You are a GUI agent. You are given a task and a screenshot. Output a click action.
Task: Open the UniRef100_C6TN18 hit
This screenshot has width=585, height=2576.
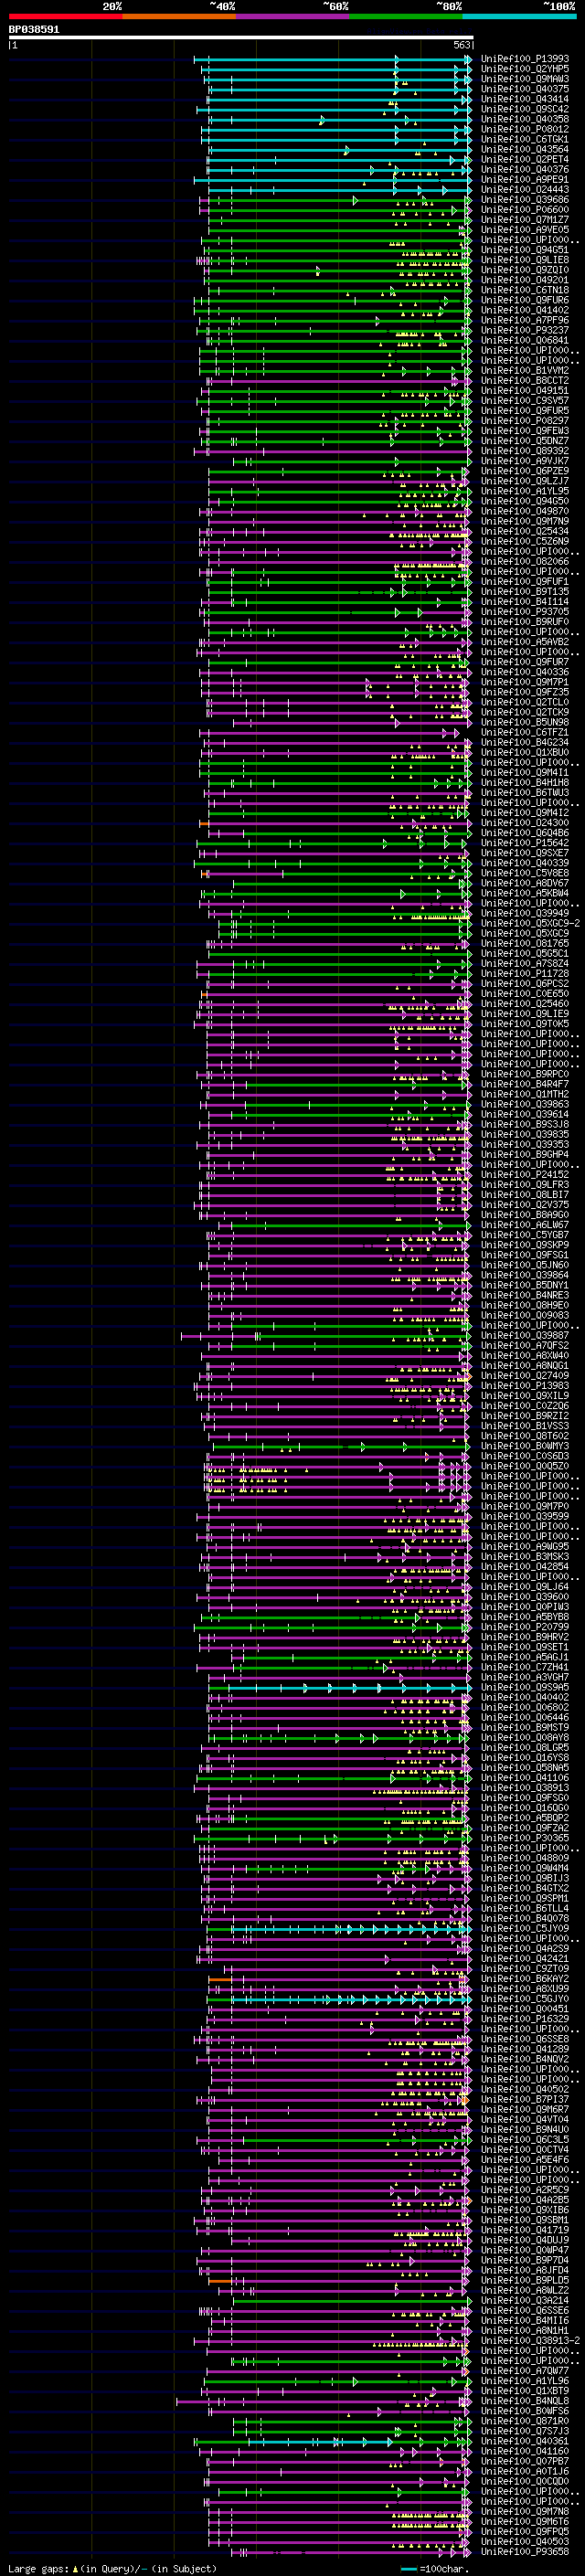click(525, 290)
